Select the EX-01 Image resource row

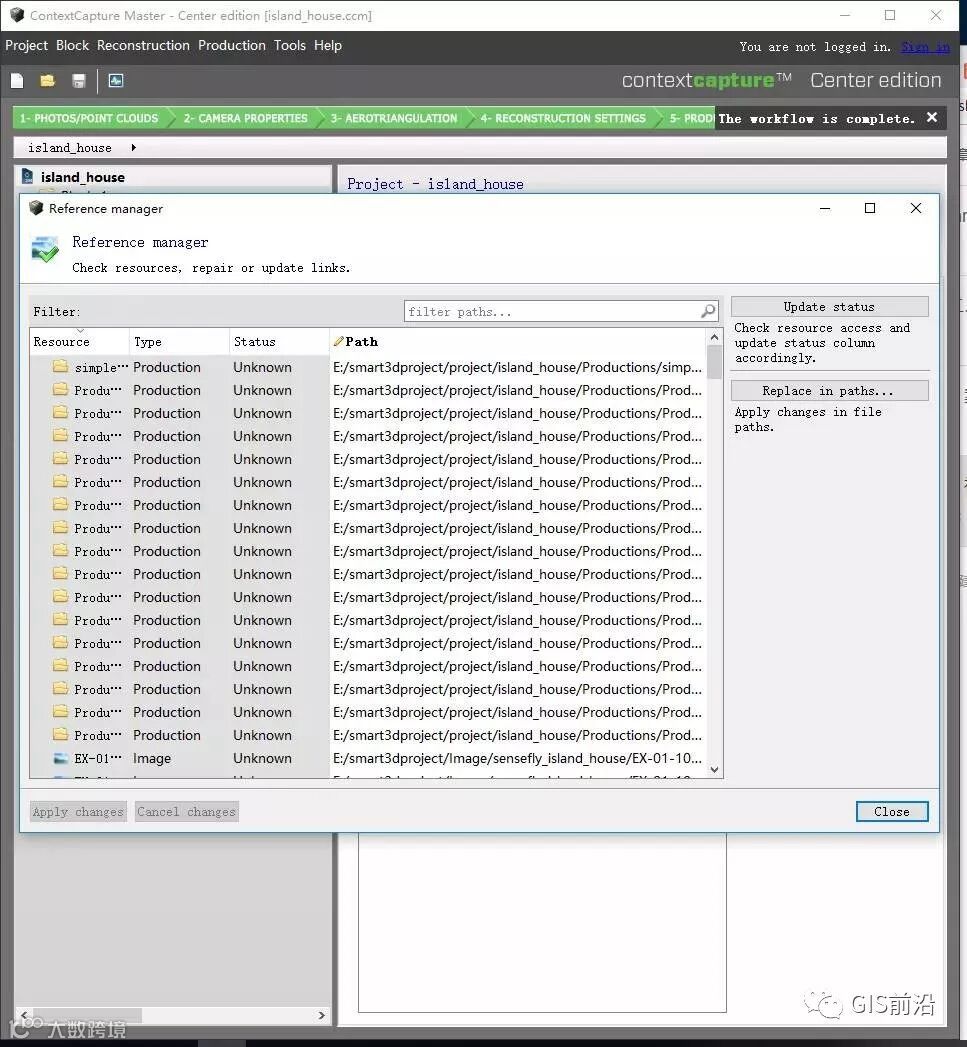click(x=367, y=759)
